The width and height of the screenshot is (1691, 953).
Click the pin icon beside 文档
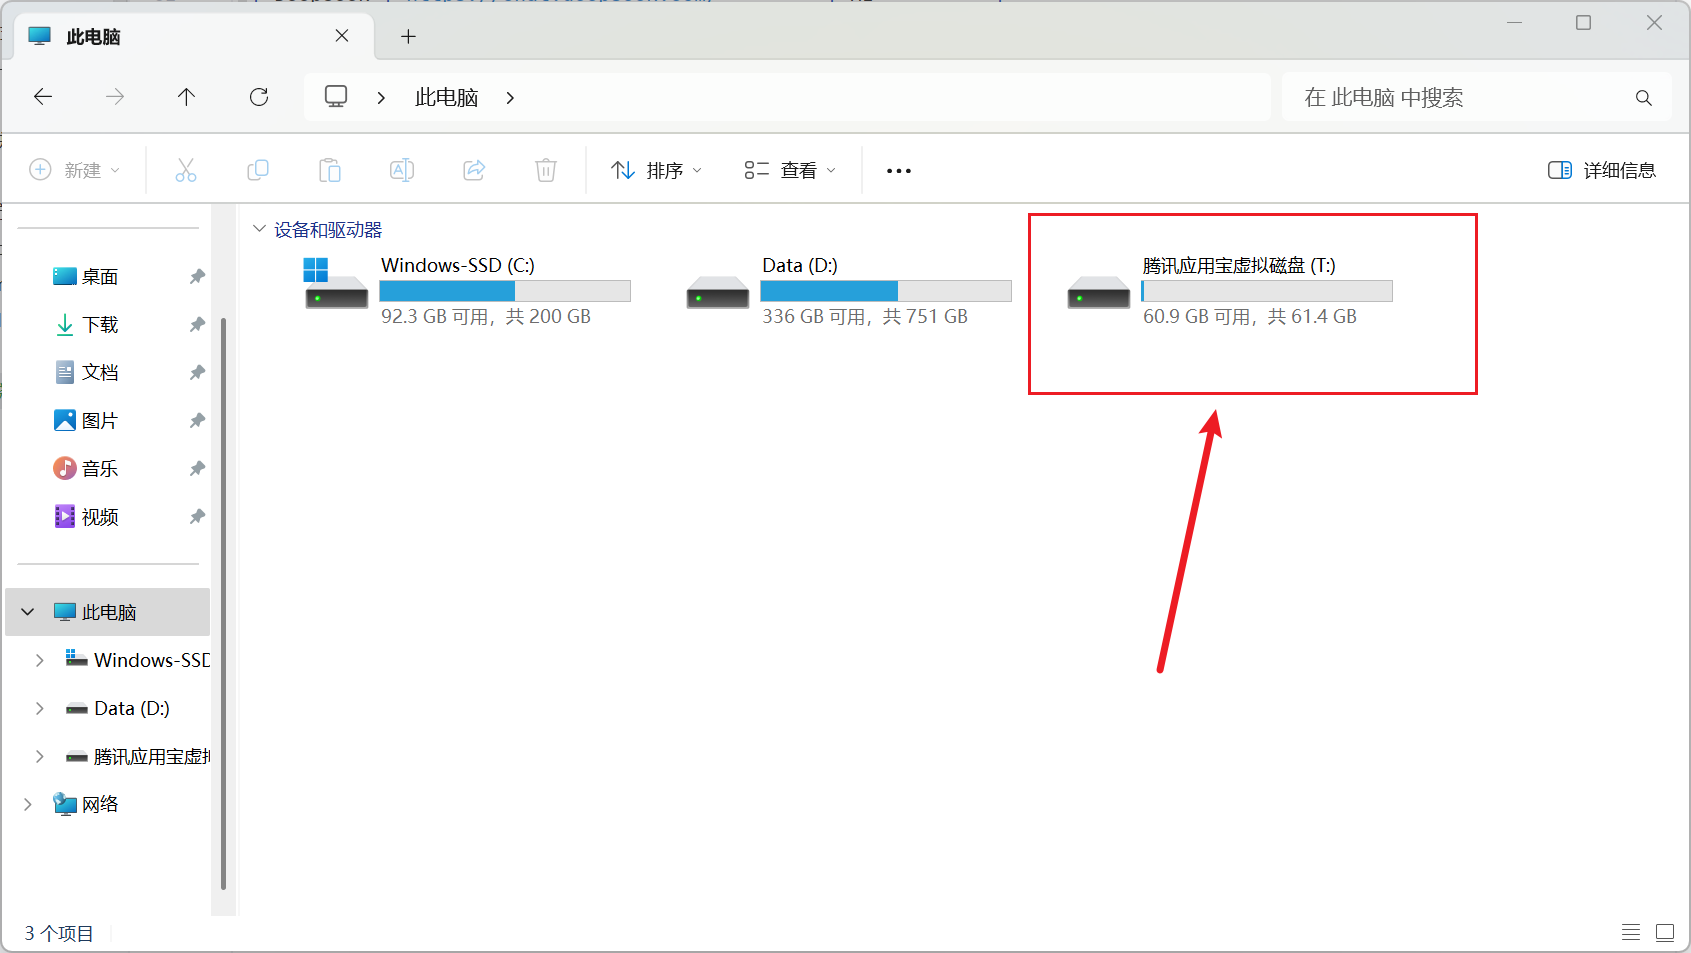click(x=197, y=372)
